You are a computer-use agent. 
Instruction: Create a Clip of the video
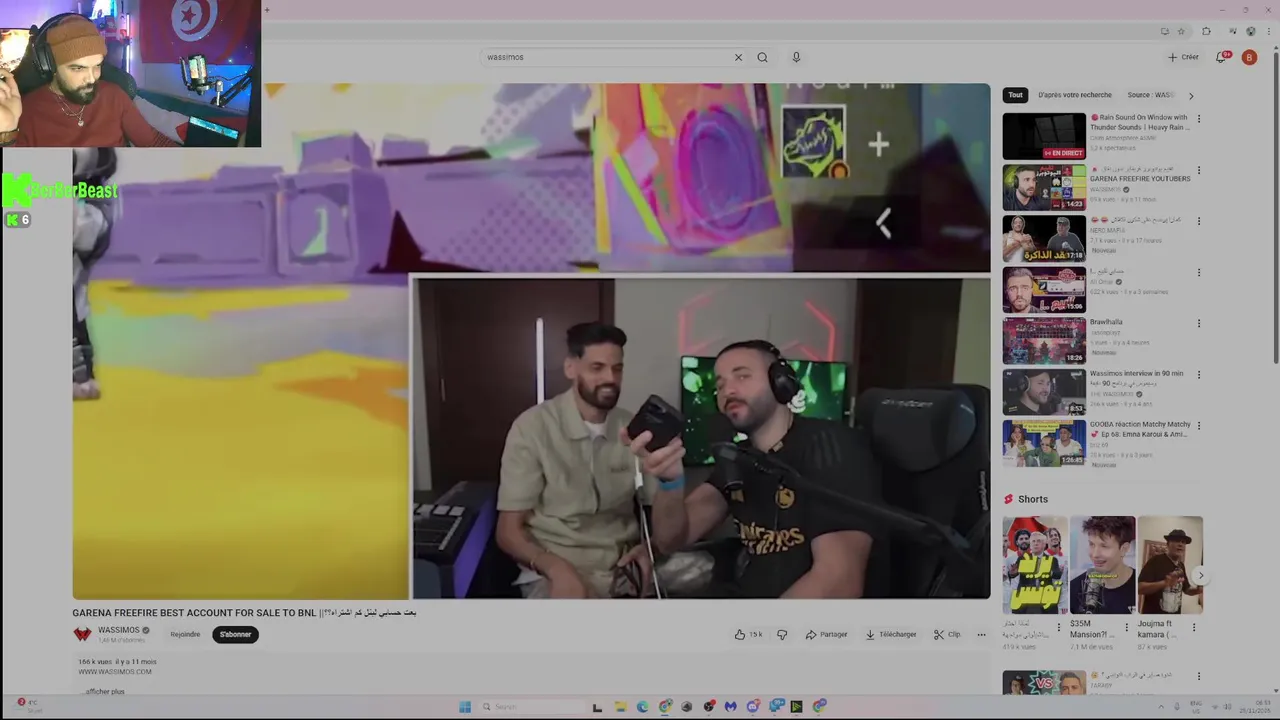[947, 634]
